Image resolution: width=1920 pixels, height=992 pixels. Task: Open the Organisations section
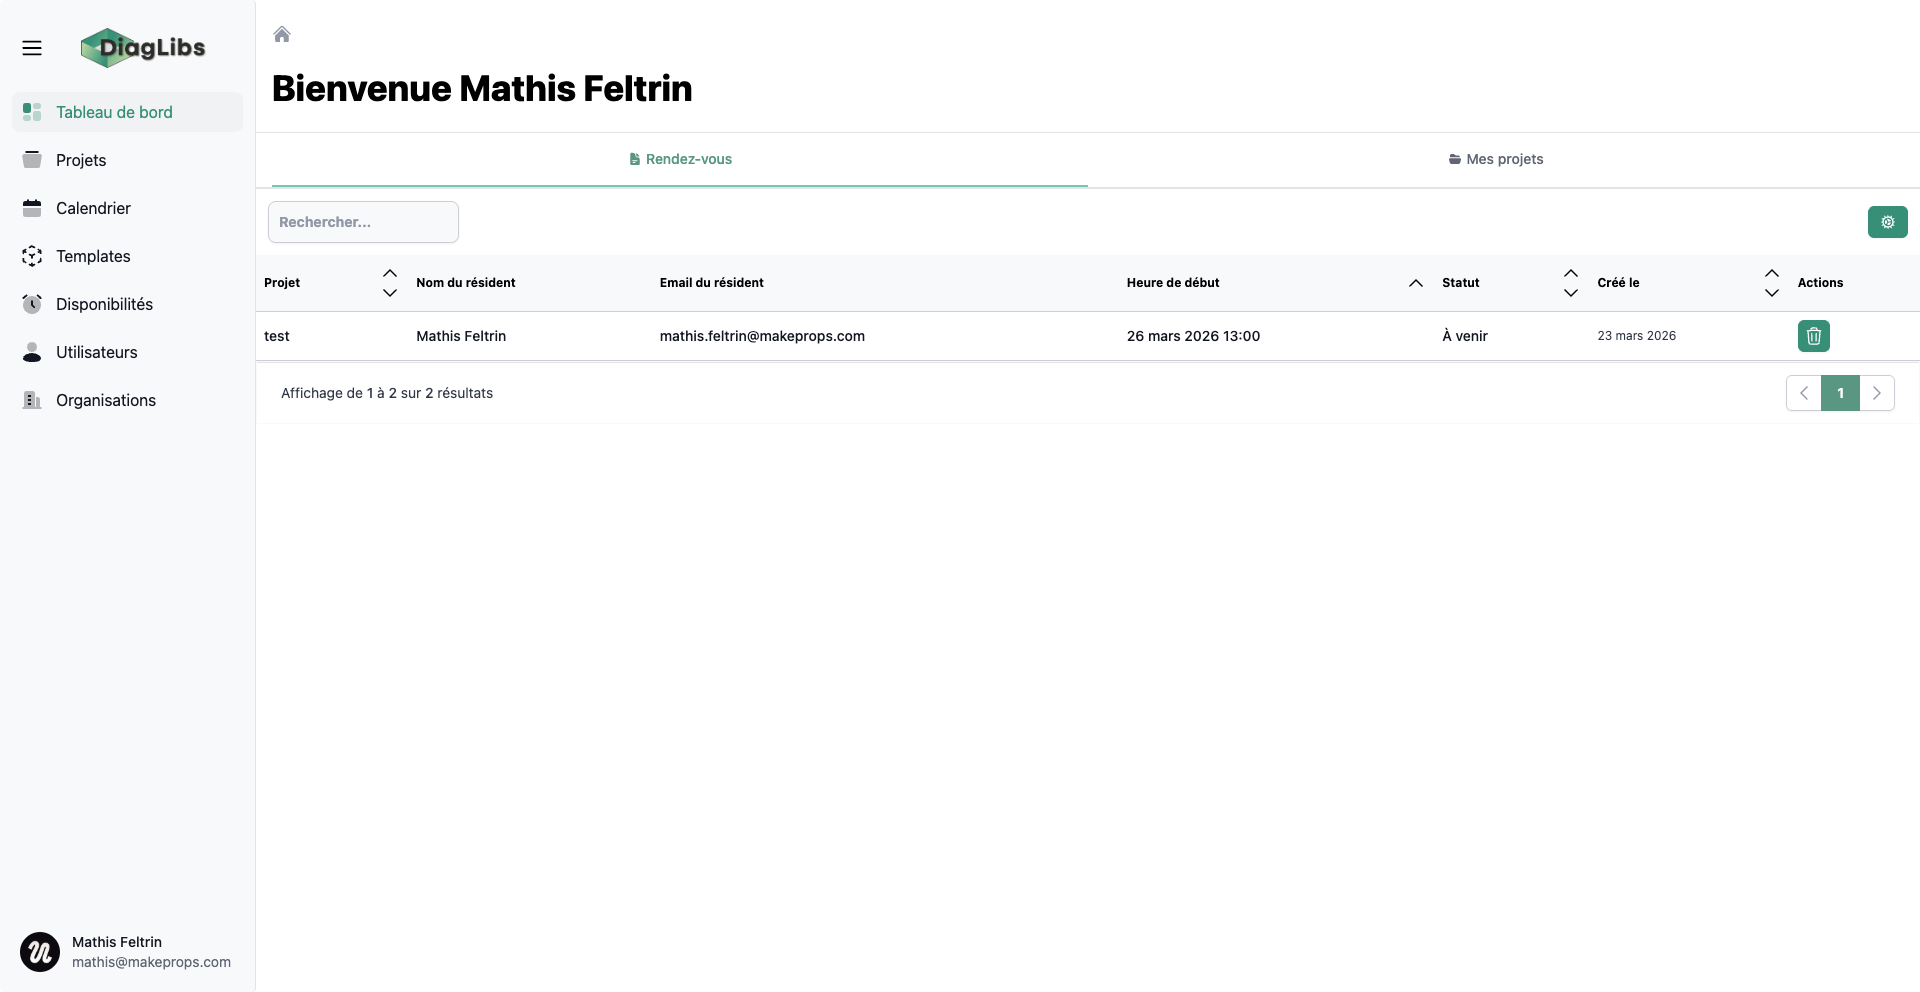(x=105, y=400)
